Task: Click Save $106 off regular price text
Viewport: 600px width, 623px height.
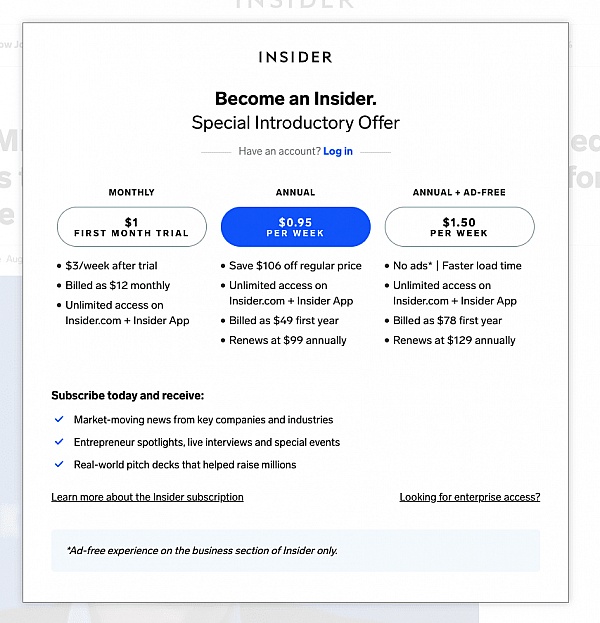Action: [x=295, y=265]
